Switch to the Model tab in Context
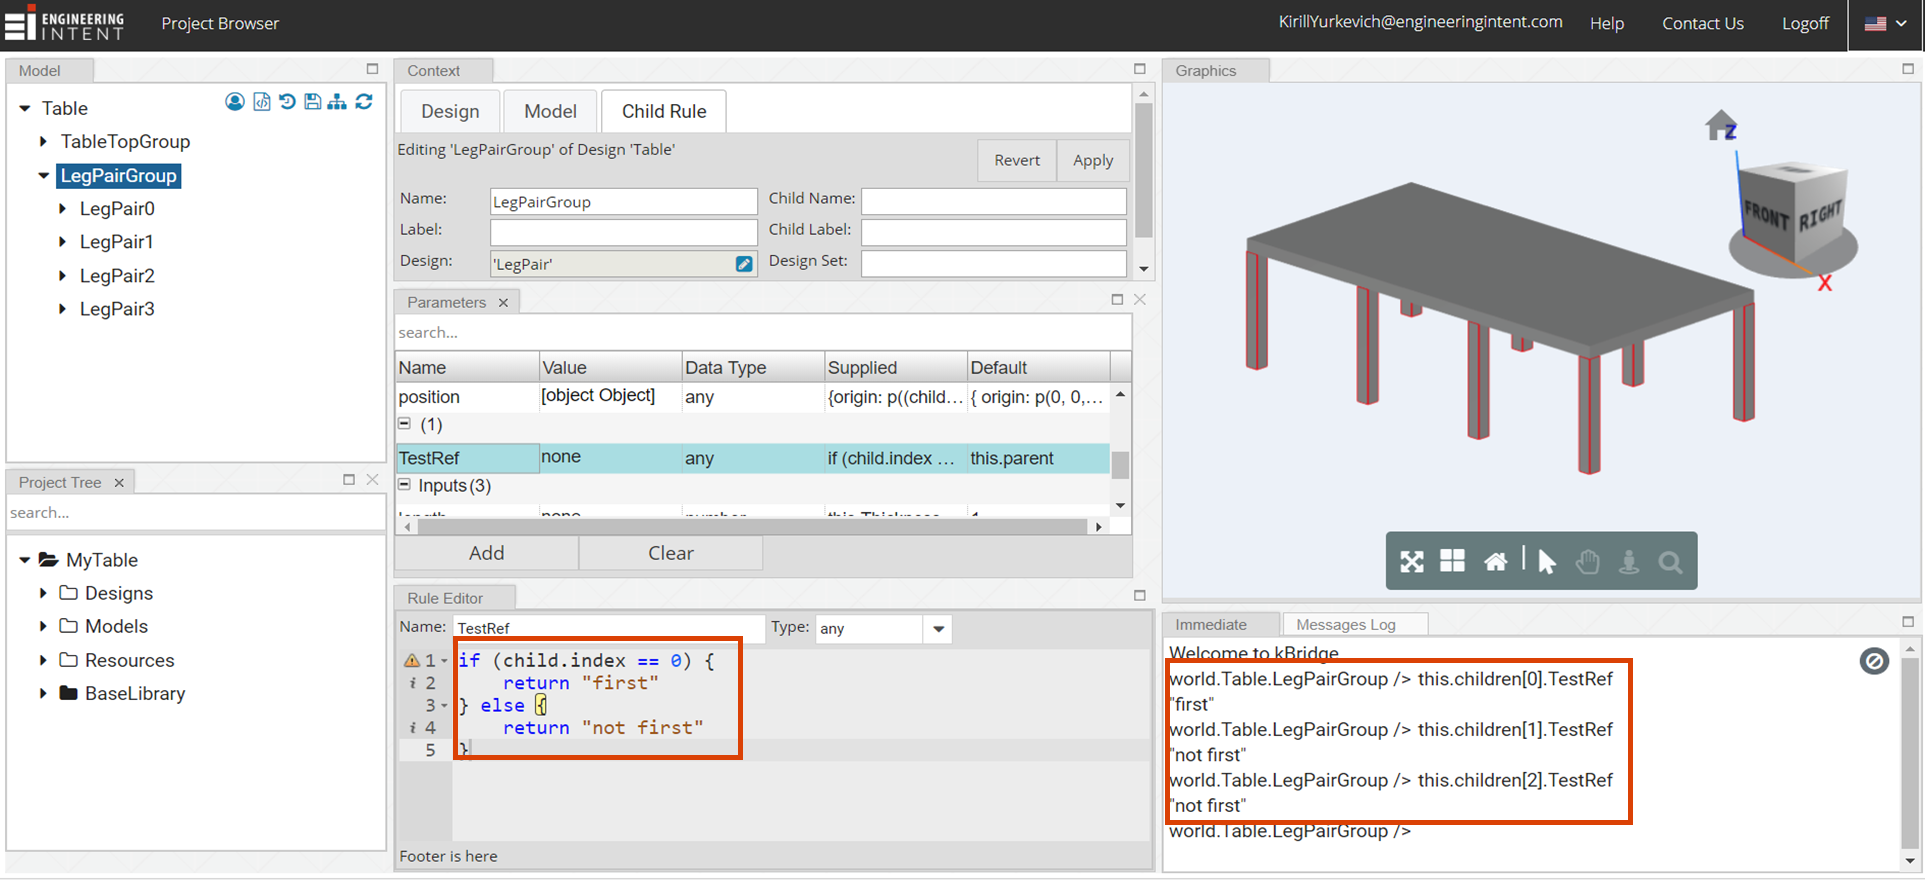1925x880 pixels. (550, 111)
